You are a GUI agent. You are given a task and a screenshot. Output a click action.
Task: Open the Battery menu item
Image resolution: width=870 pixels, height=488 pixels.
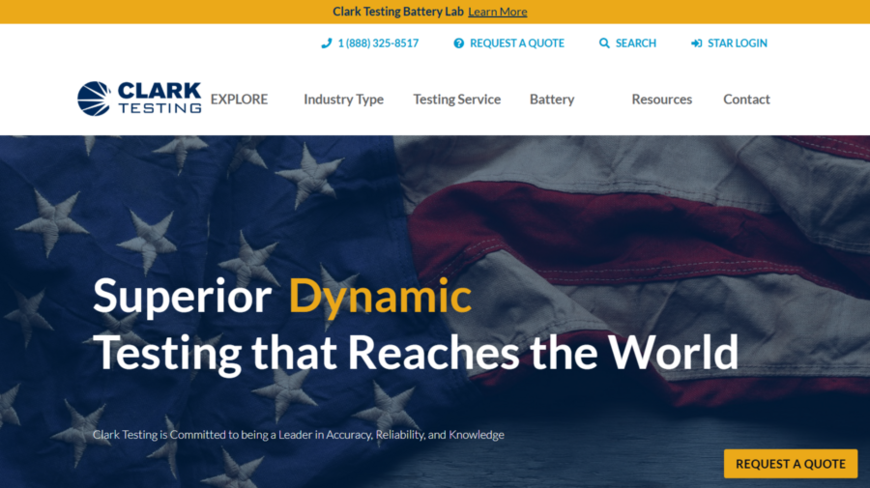(552, 99)
